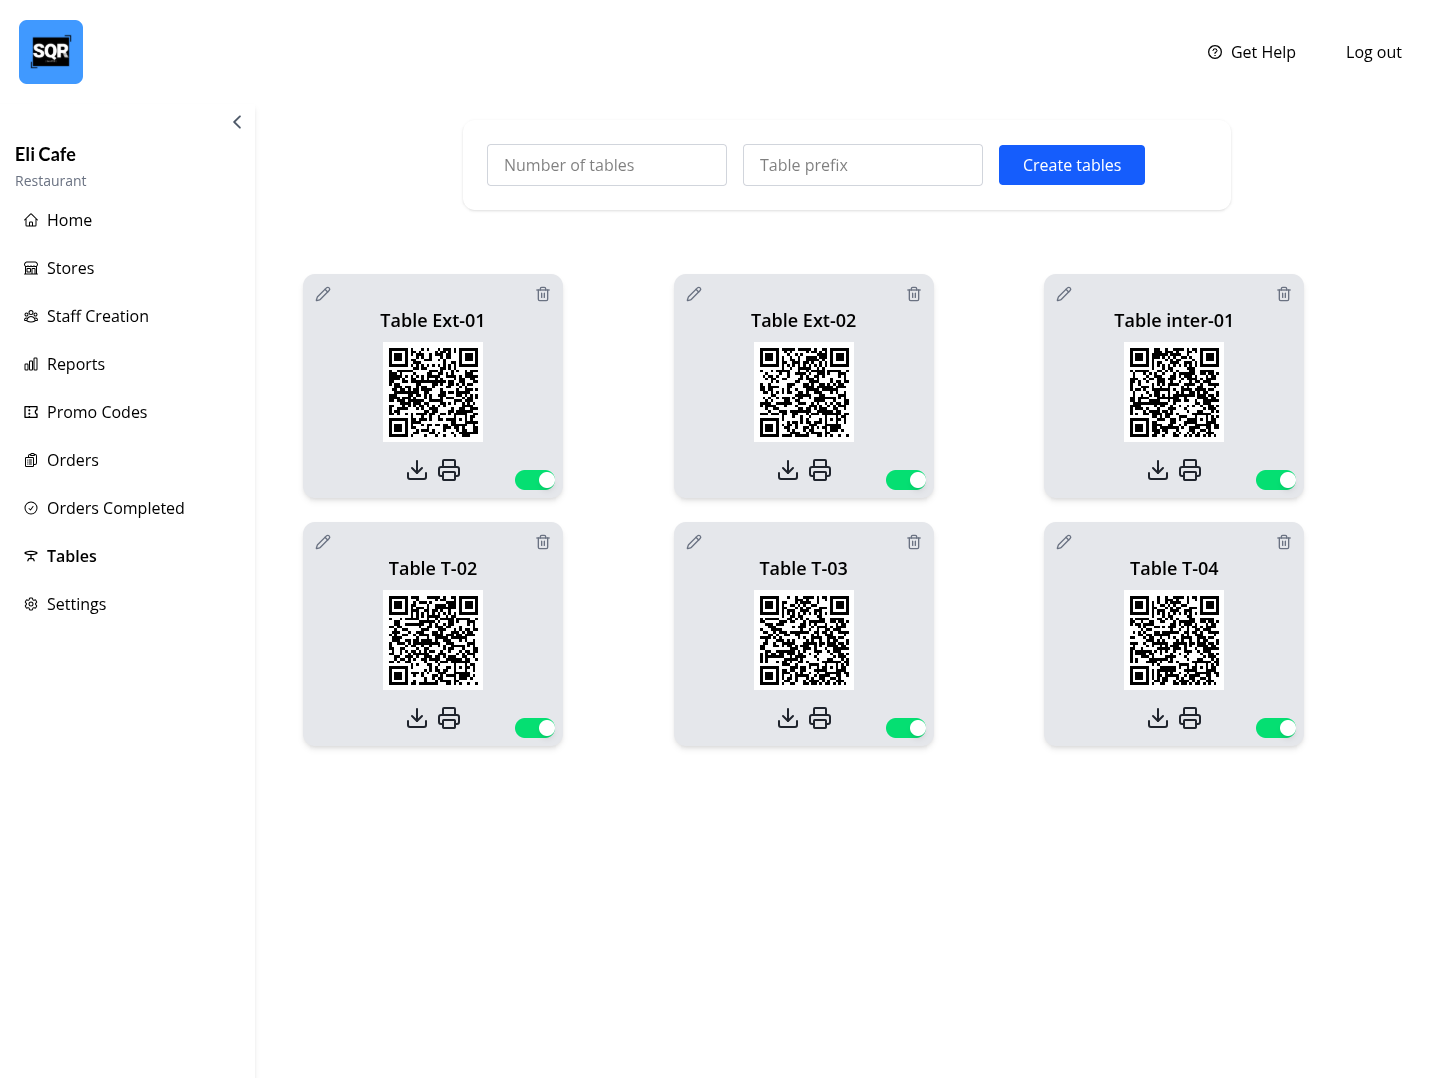1438x1078 pixels.
Task: Delete Table Ext-01 with trash icon
Action: point(543,294)
